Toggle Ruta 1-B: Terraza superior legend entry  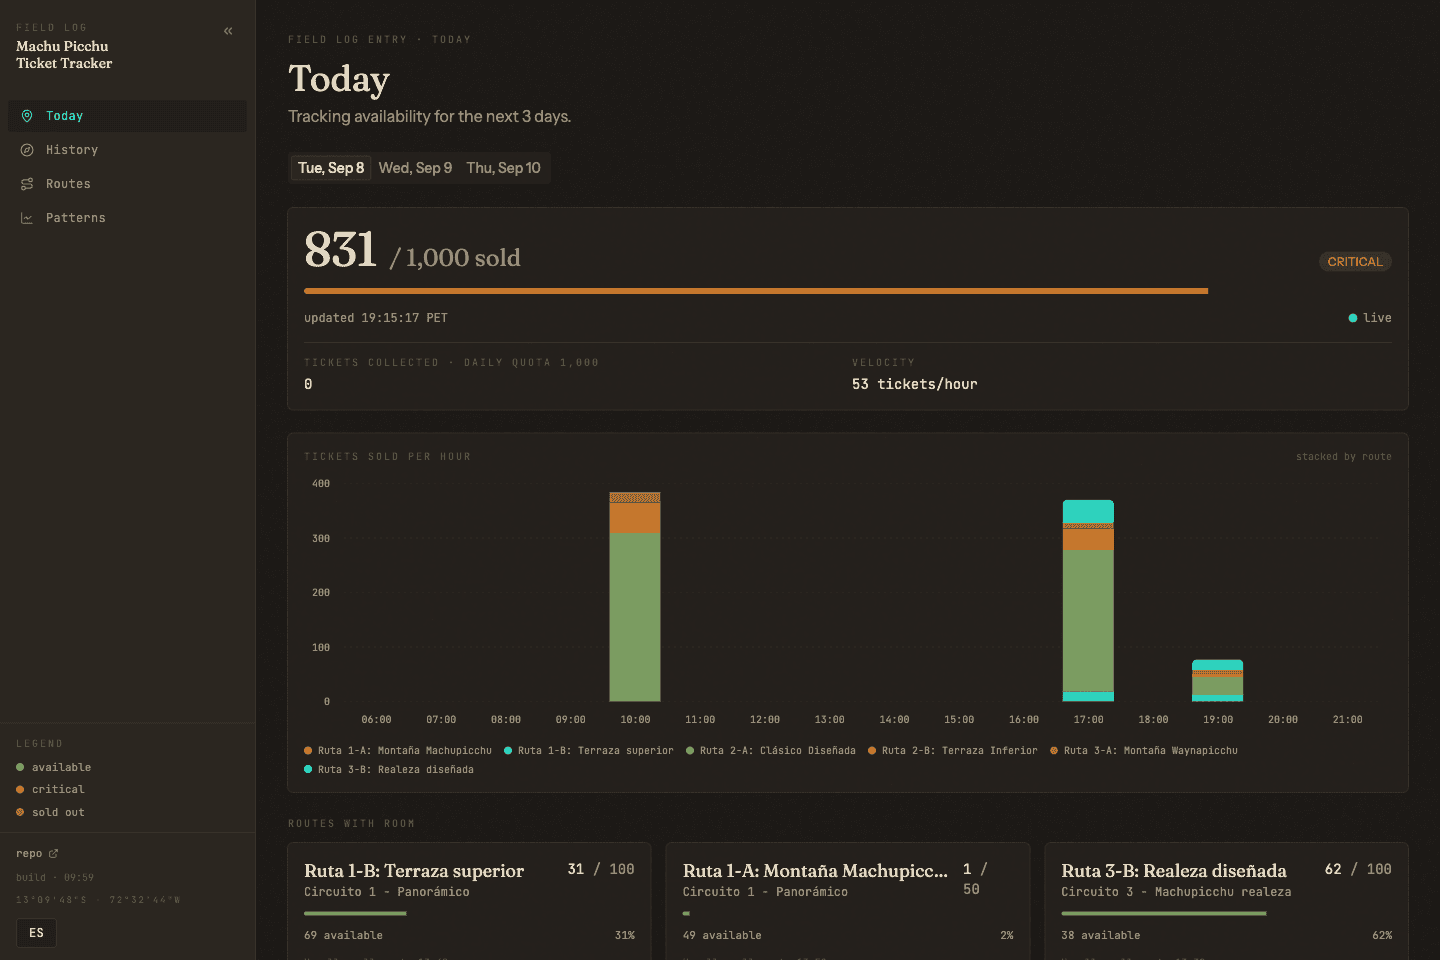pyautogui.click(x=589, y=750)
